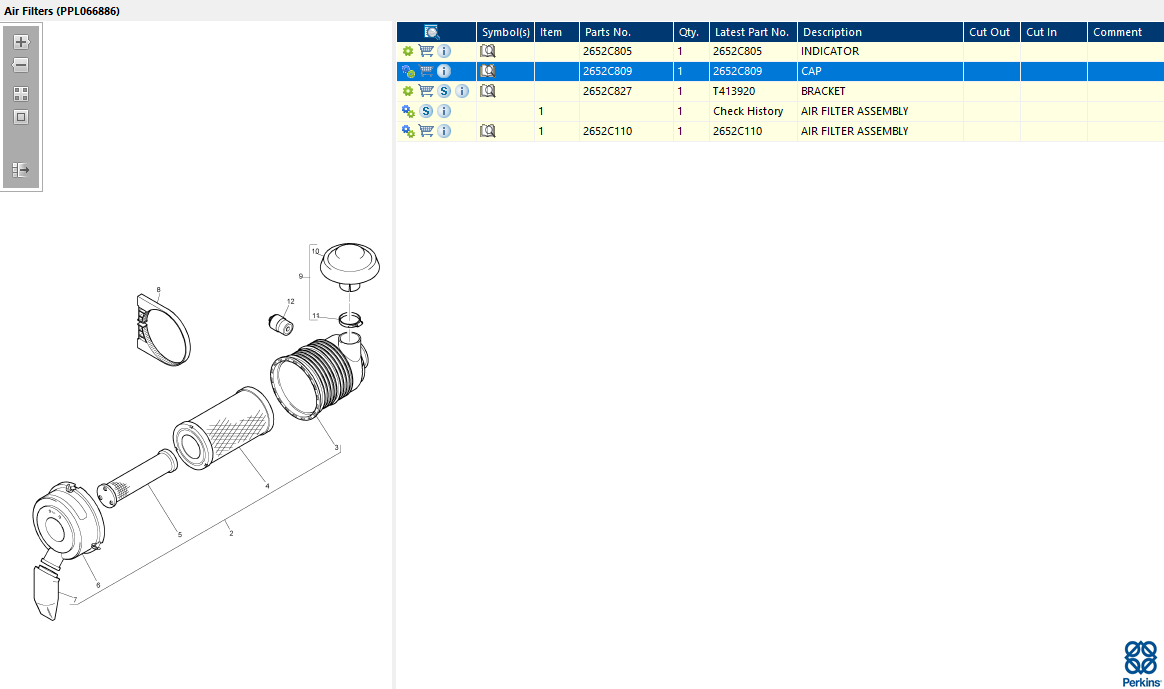Image resolution: width=1164 pixels, height=689 pixels.
Task: Open info icon for CAP row
Action: (x=444, y=71)
